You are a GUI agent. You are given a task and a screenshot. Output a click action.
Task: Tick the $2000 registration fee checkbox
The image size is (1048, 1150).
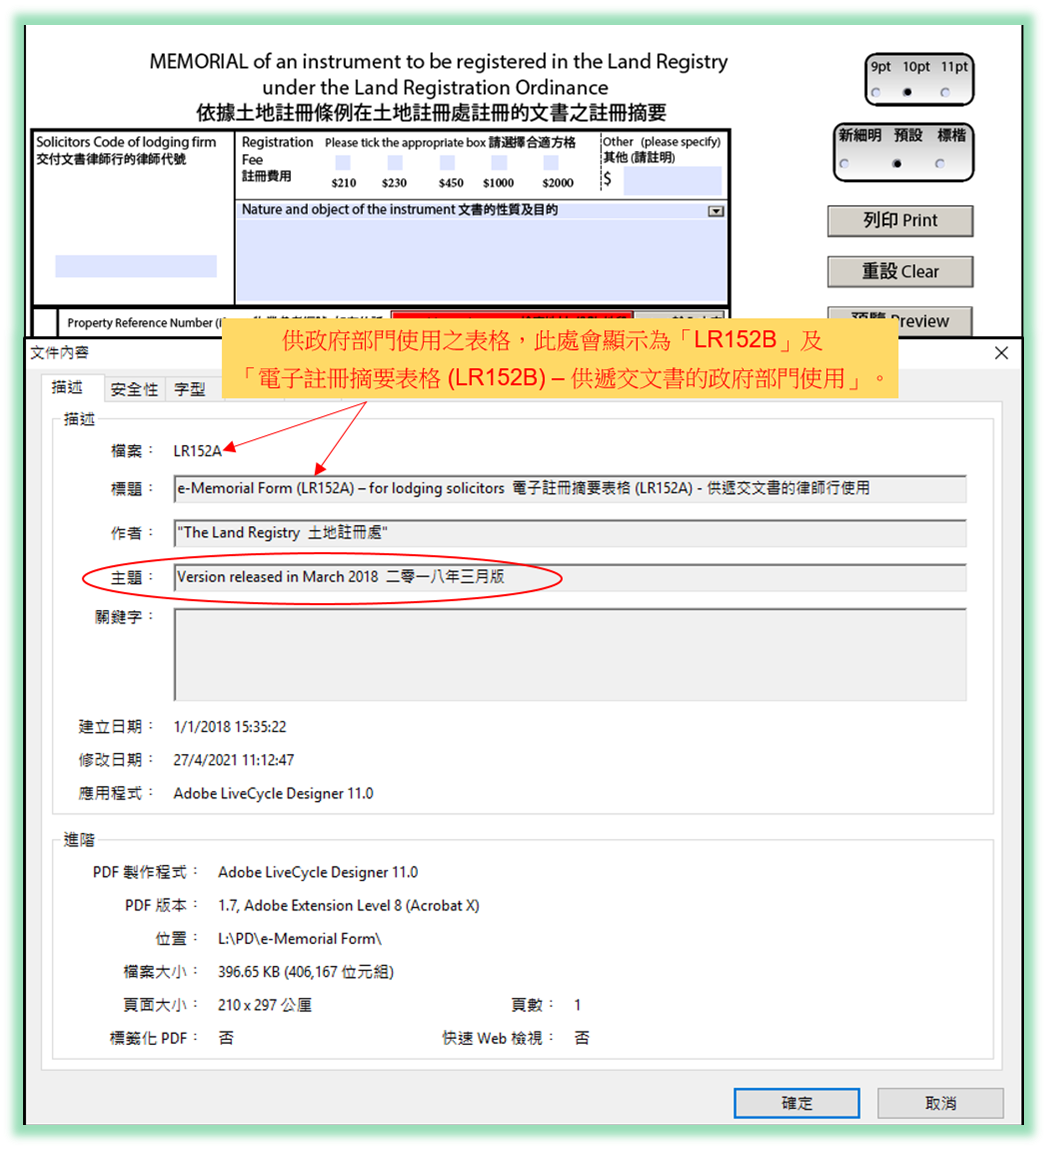coord(550,164)
